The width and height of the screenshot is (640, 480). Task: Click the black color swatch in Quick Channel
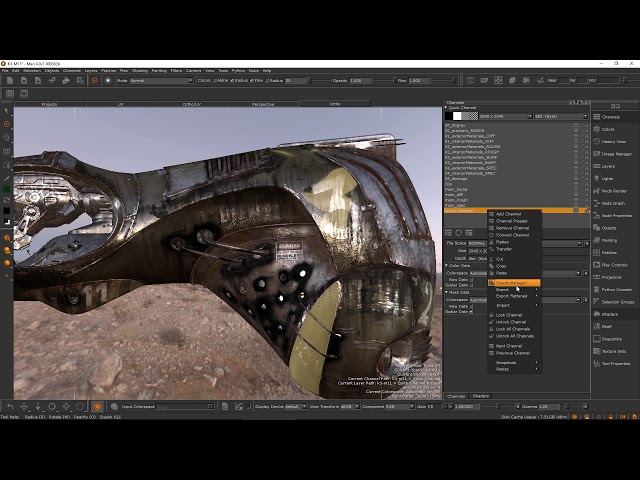click(x=449, y=116)
